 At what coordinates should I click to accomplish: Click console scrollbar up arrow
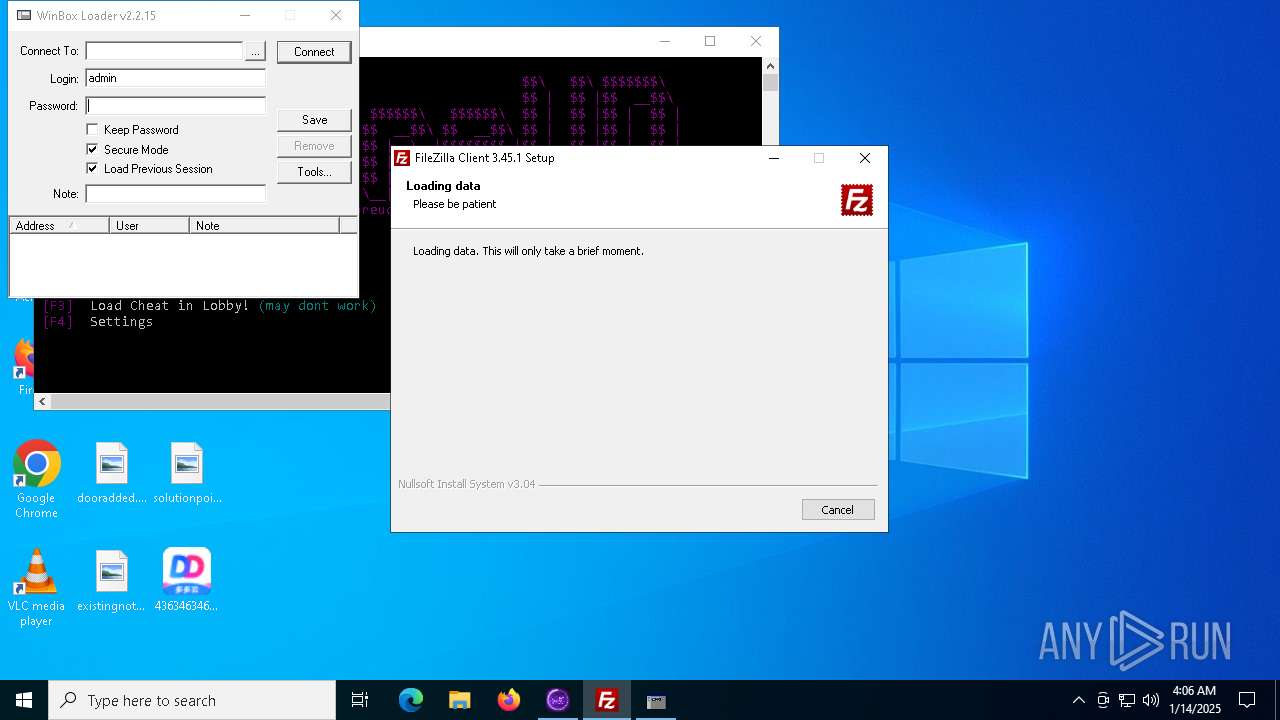770,65
